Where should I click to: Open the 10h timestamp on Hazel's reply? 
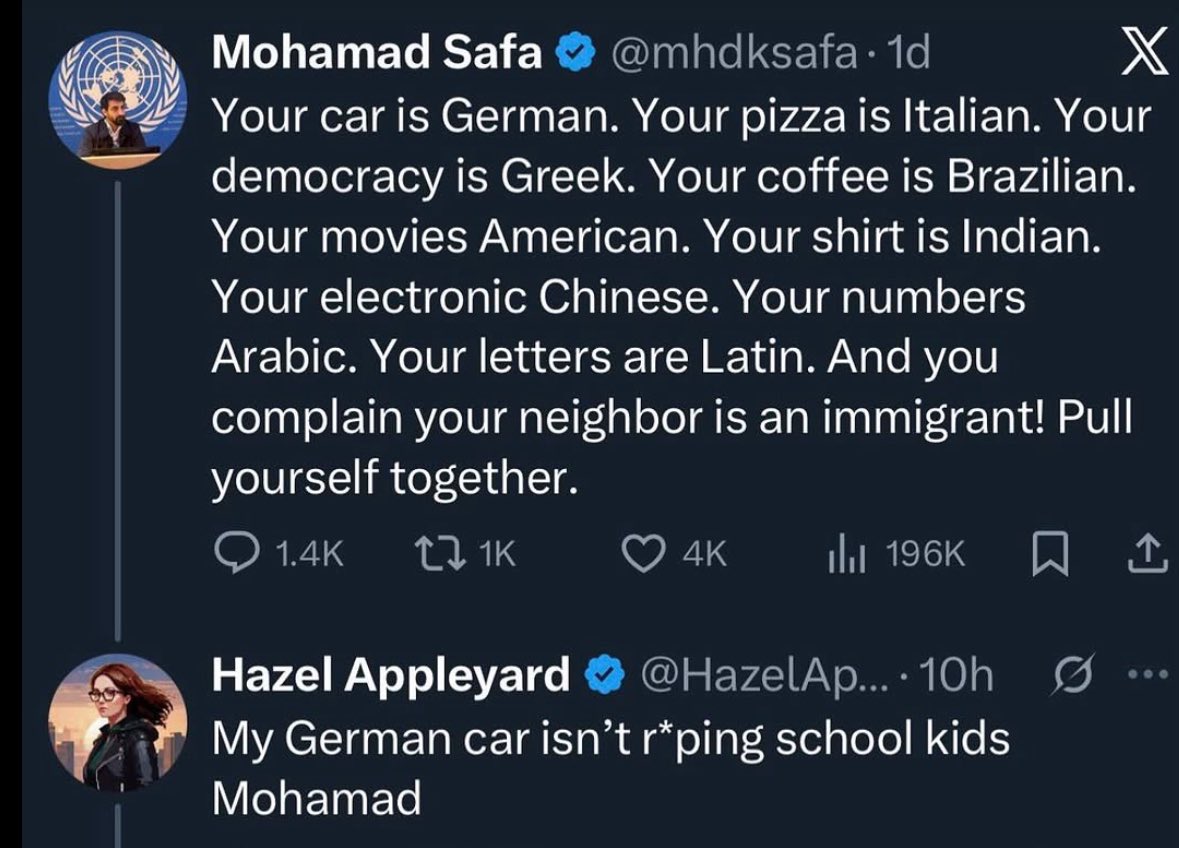pyautogui.click(x=957, y=677)
